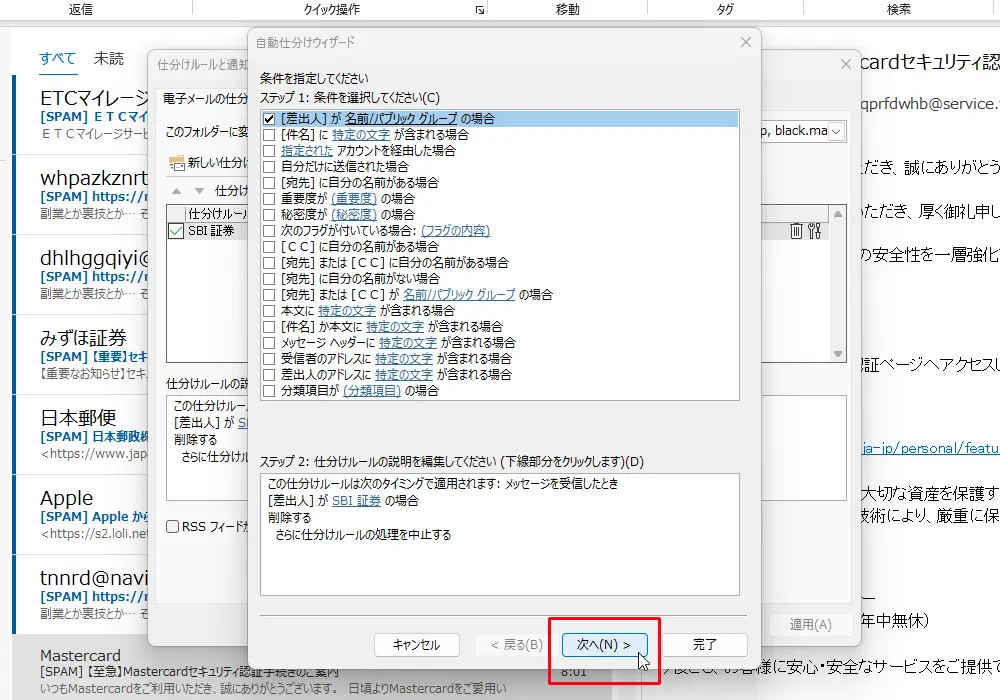Image resolution: width=1000 pixels, height=700 pixels.
Task: Expand the クイック操作 group launcher
Action: click(x=480, y=10)
